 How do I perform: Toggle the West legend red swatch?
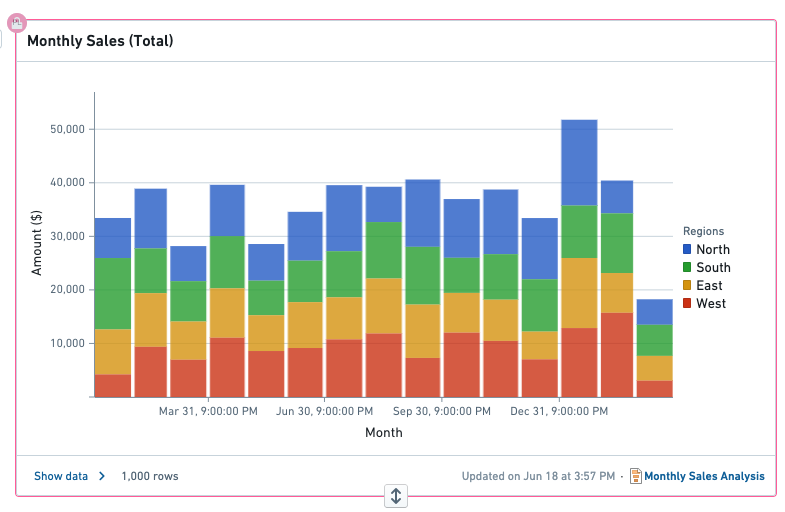(x=687, y=303)
